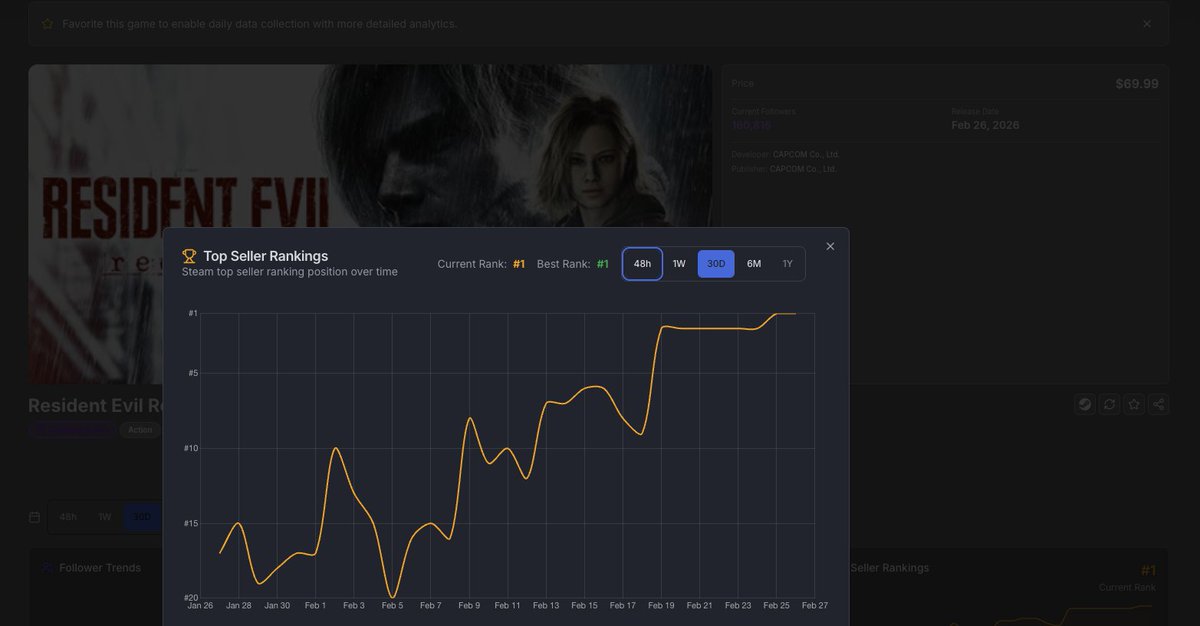This screenshot has width=1200, height=626.
Task: Click the developer CAPCOM Co., Ltd. text
Action: tap(806, 154)
